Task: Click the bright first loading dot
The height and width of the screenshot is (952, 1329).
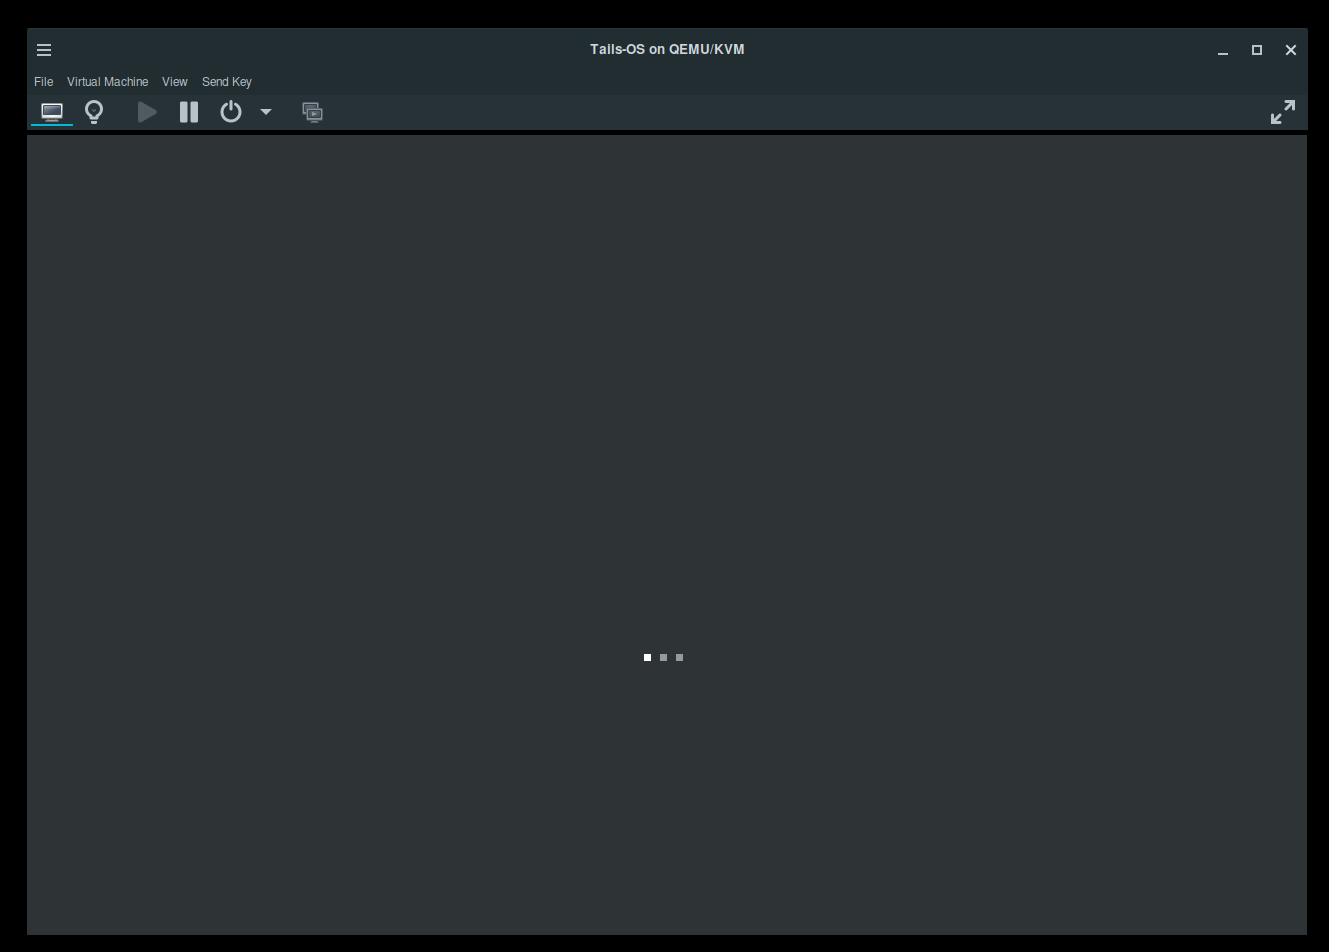Action: (x=647, y=657)
